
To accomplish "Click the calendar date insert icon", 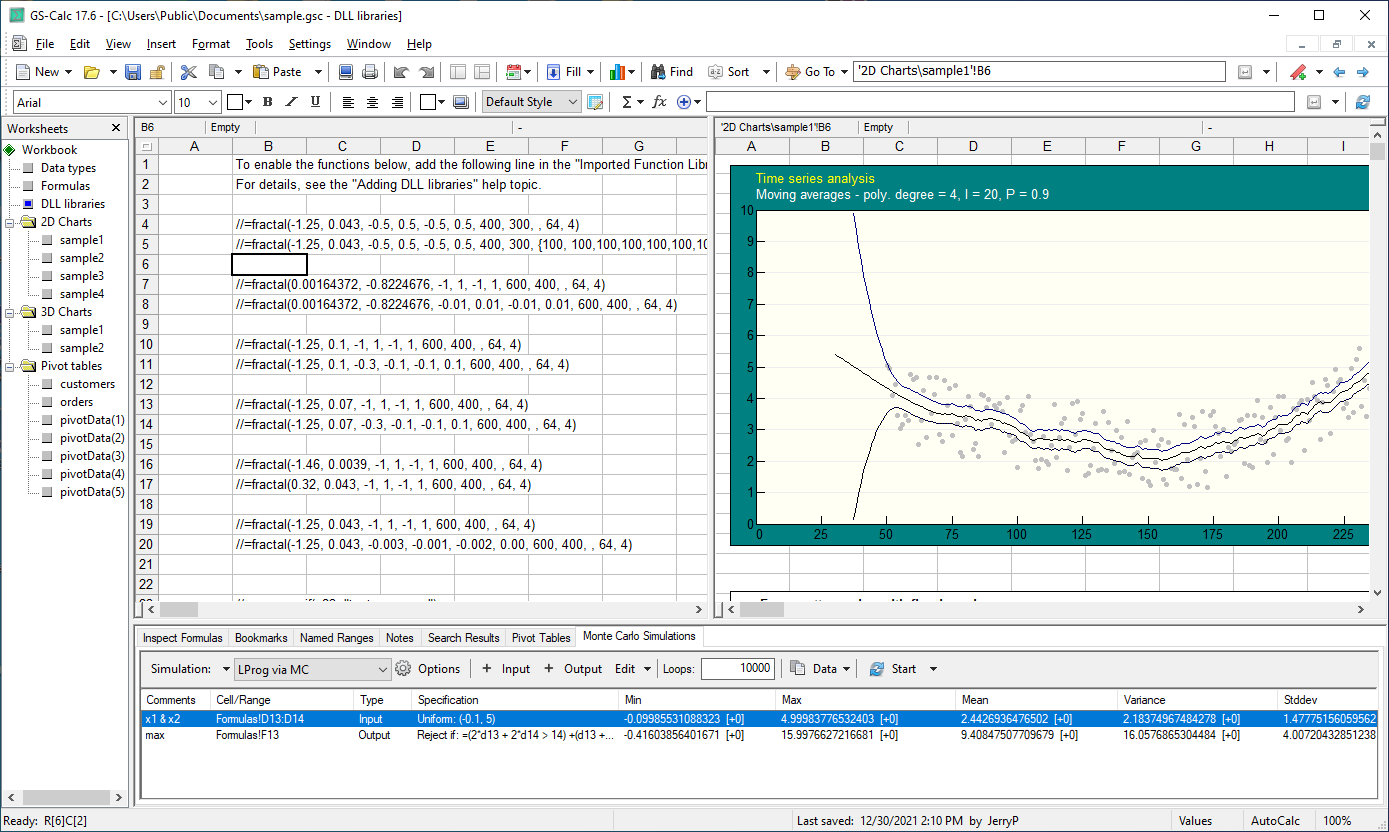I will 514,72.
